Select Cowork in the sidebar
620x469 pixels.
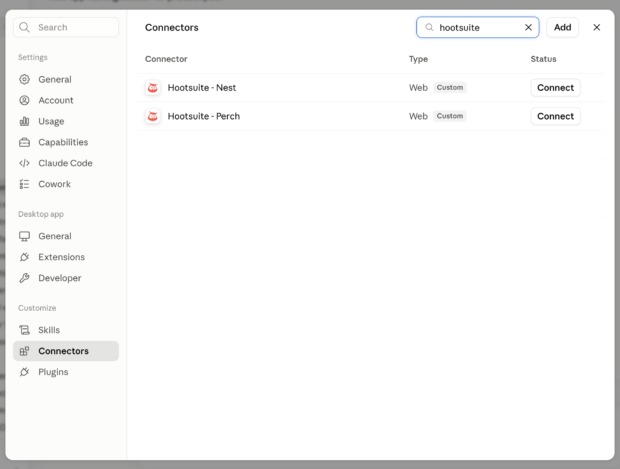(66, 184)
